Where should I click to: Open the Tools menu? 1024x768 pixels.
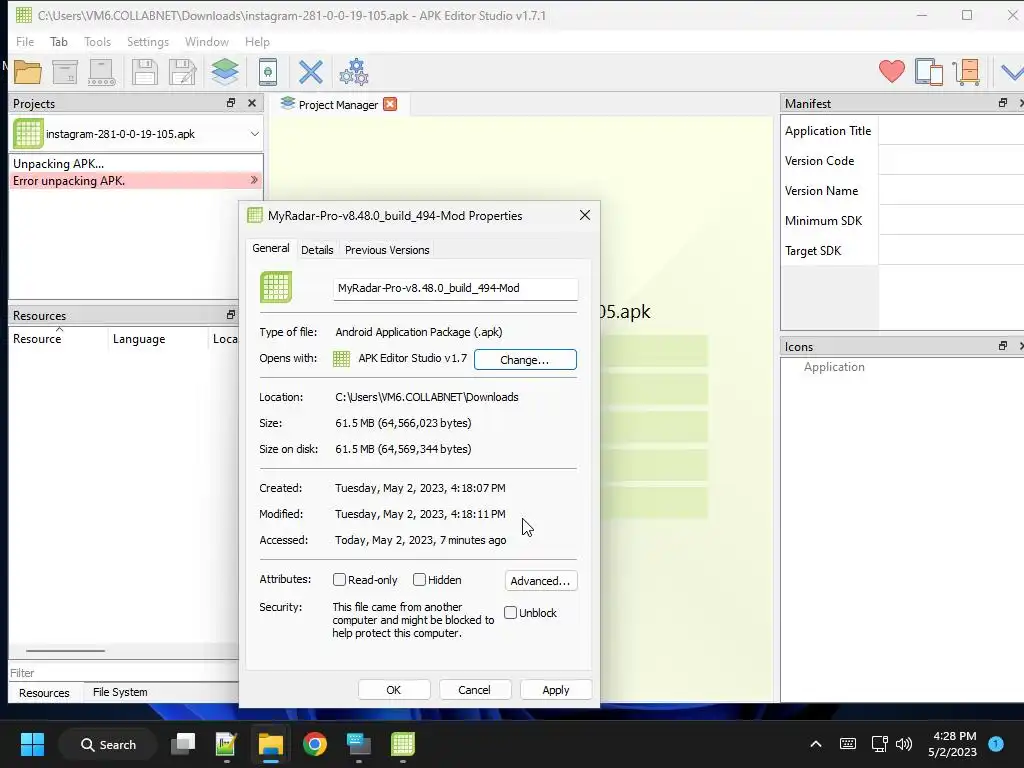[x=97, y=42]
